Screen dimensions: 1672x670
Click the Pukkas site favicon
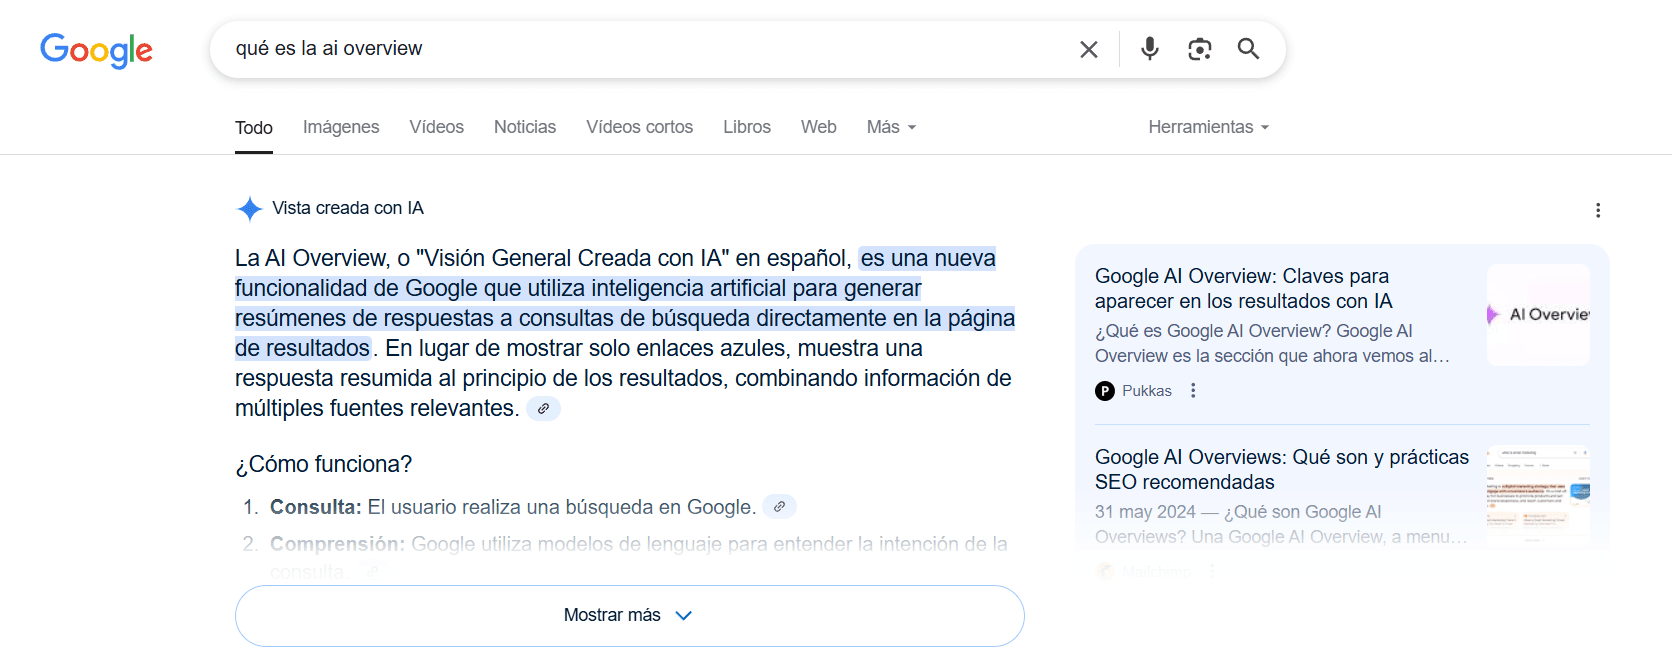pos(1105,391)
